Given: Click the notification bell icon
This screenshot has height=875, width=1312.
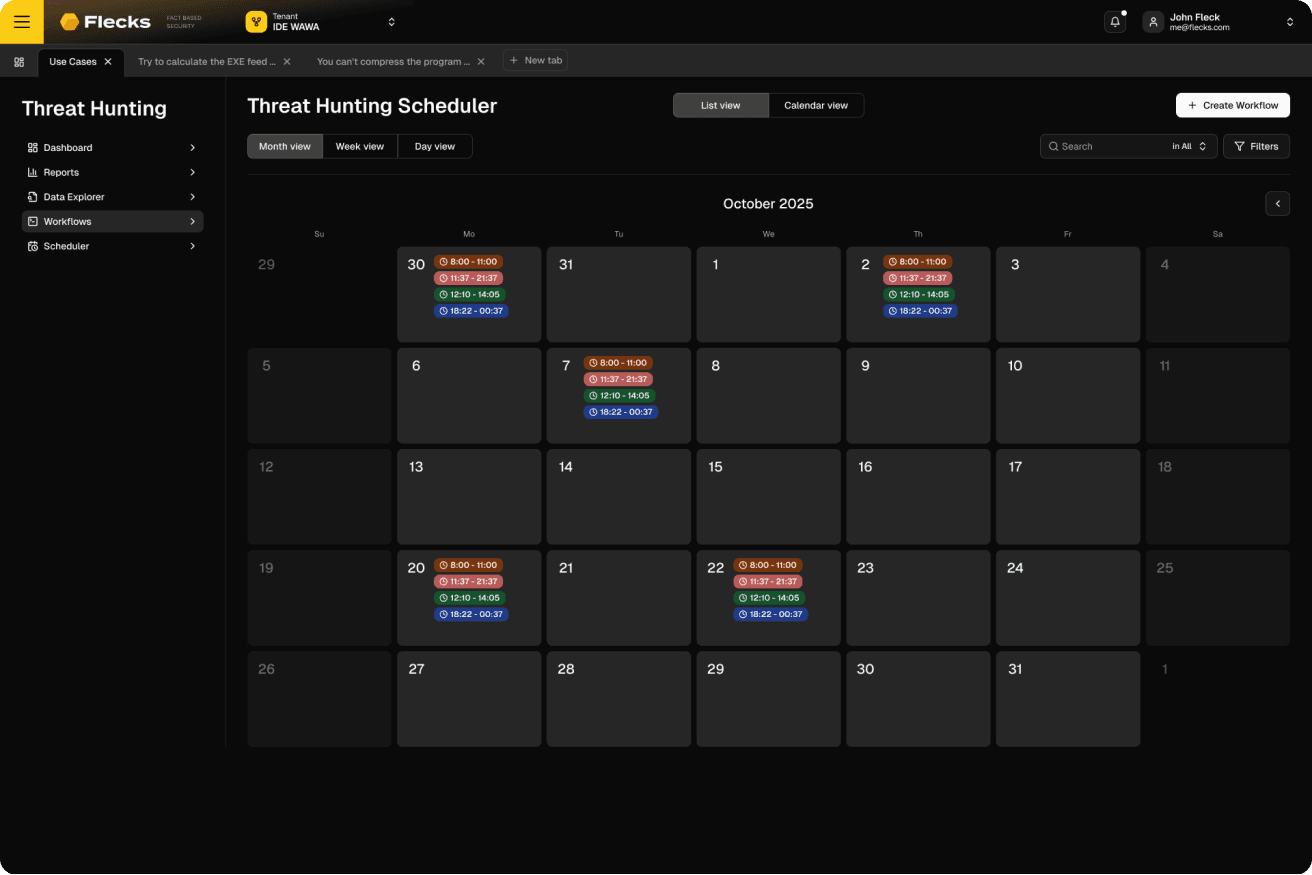Looking at the screenshot, I should 1114,22.
